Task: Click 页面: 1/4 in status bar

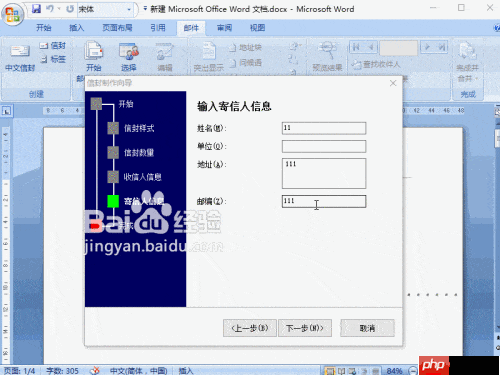Action: click(x=19, y=371)
